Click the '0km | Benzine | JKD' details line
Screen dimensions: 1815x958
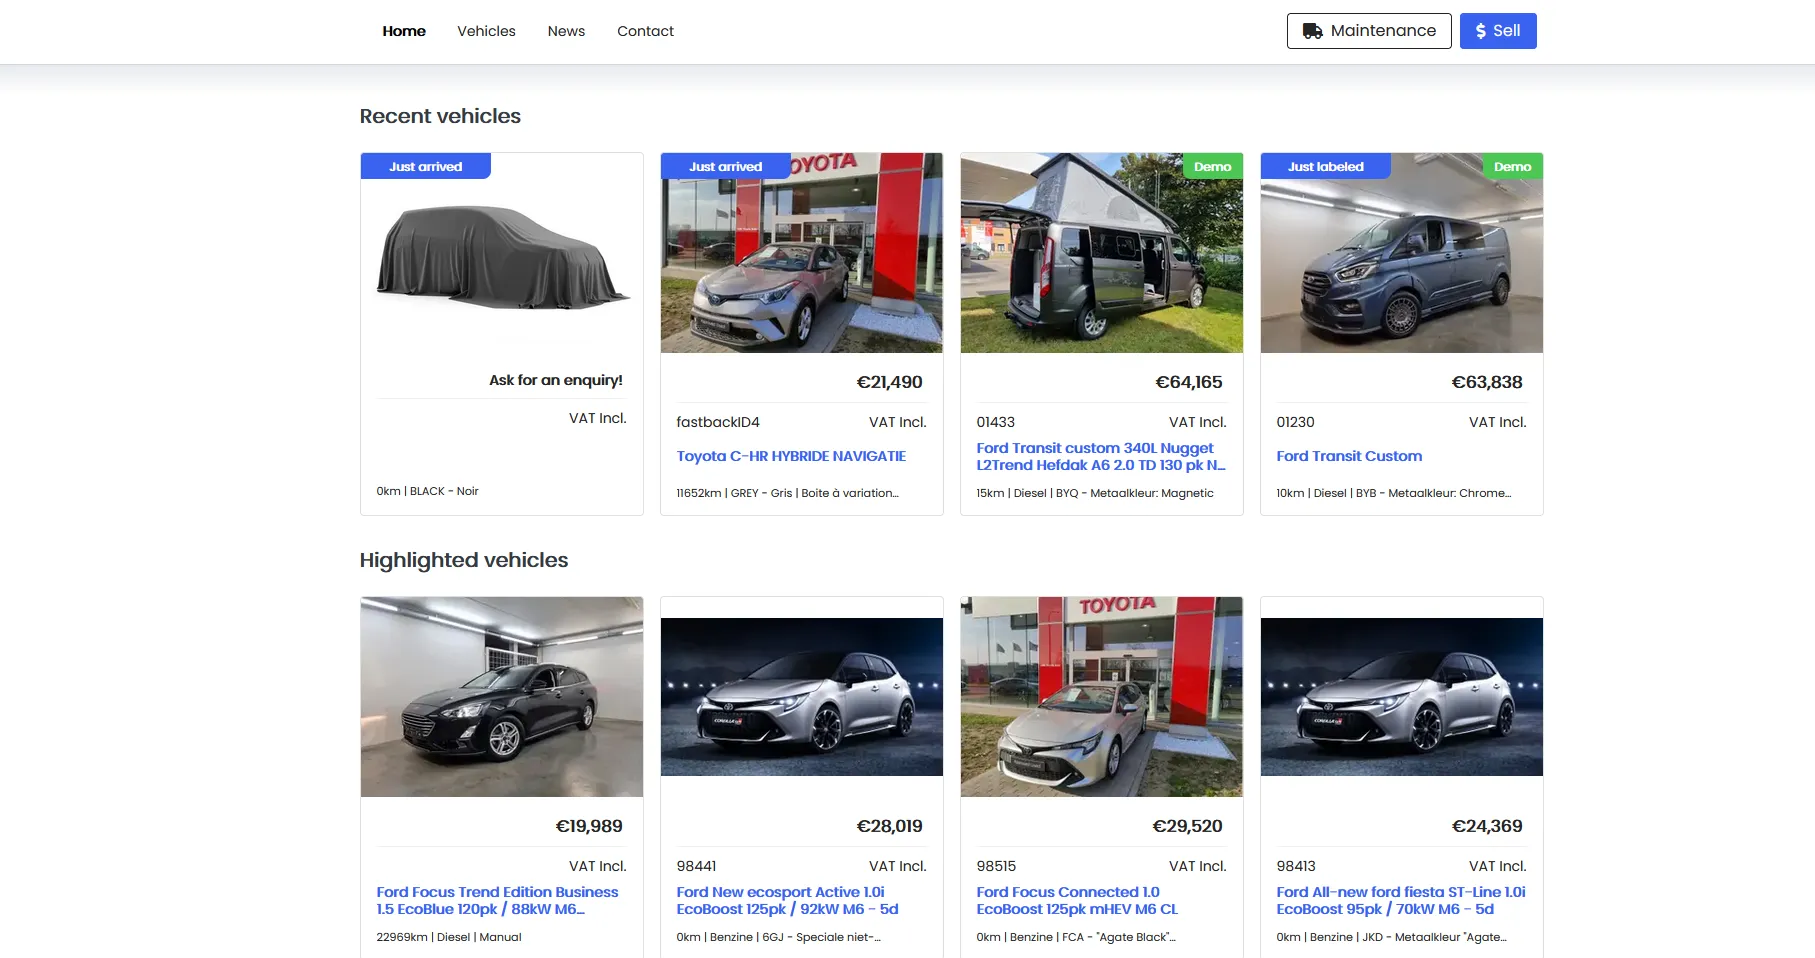[1391, 937]
